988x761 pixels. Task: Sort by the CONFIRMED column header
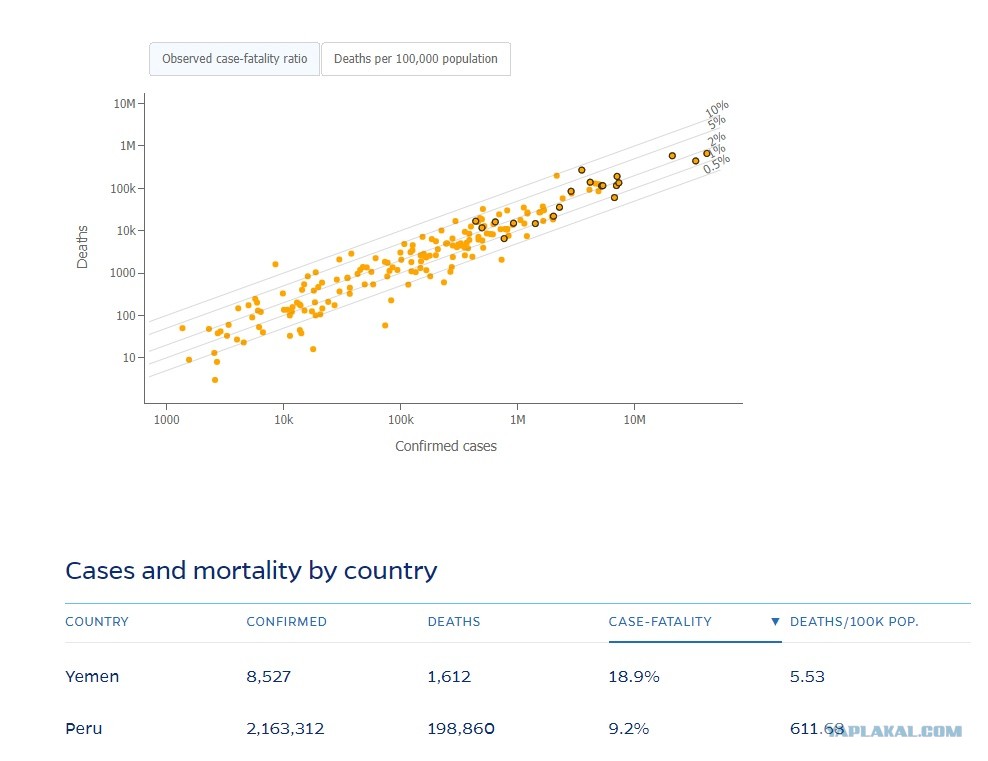pyautogui.click(x=287, y=622)
